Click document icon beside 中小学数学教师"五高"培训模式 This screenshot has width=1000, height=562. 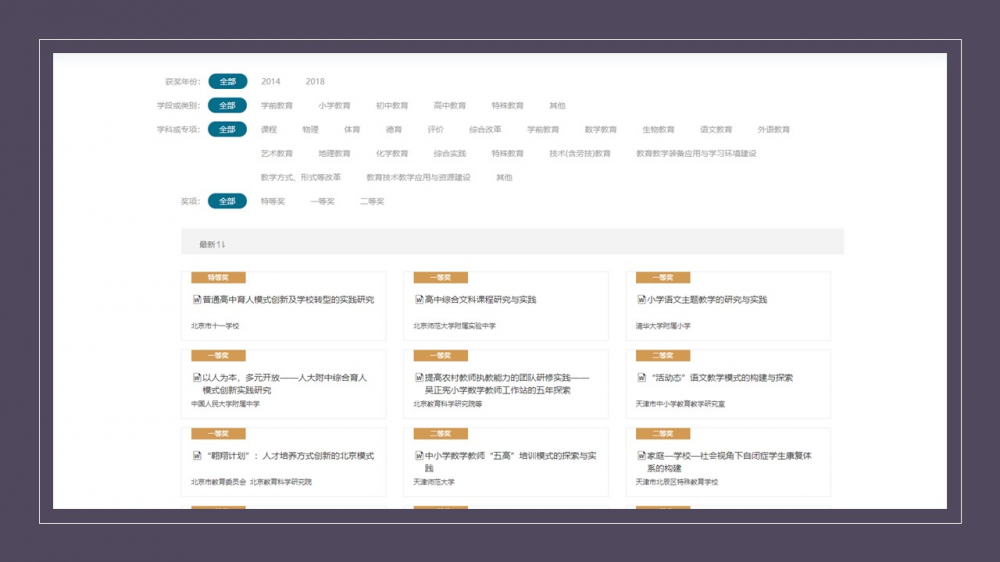(x=419, y=455)
